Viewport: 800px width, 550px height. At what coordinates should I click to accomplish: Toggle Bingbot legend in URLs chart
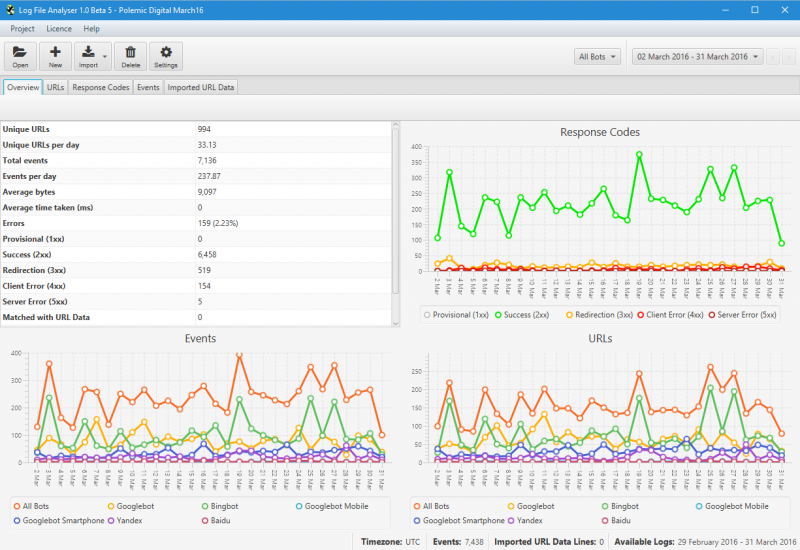point(620,506)
